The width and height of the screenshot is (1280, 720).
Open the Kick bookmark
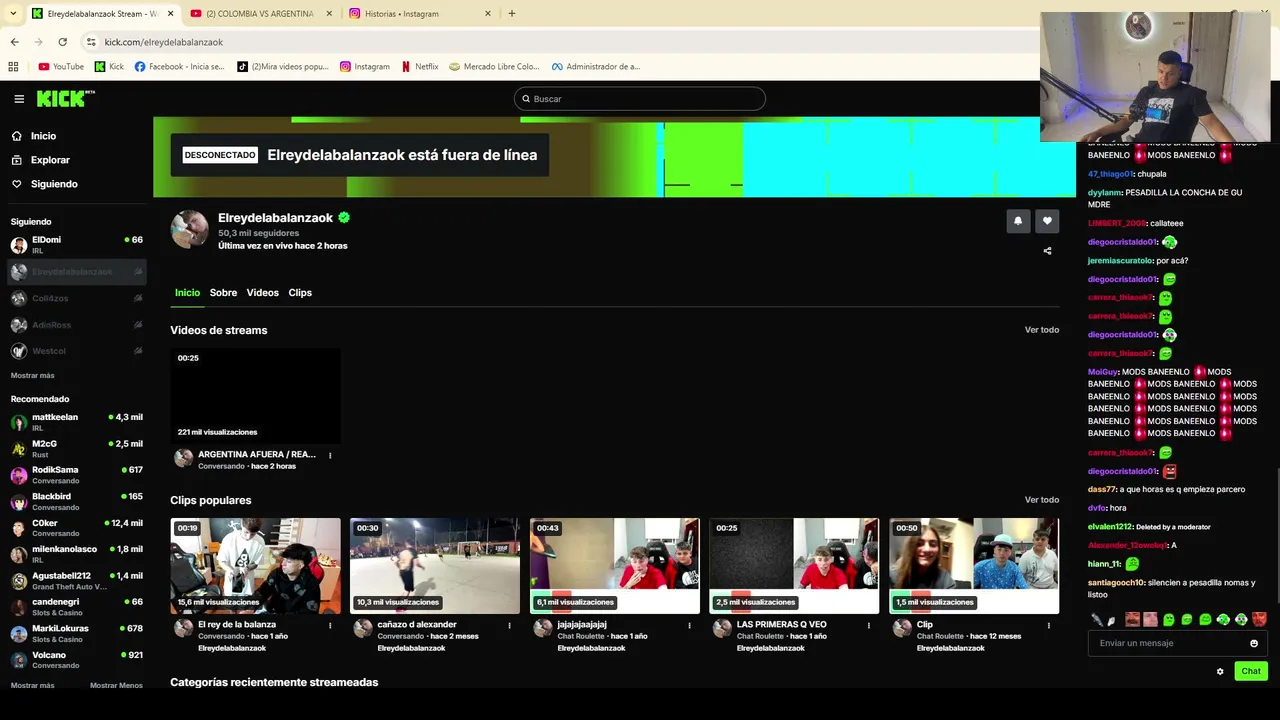click(109, 67)
